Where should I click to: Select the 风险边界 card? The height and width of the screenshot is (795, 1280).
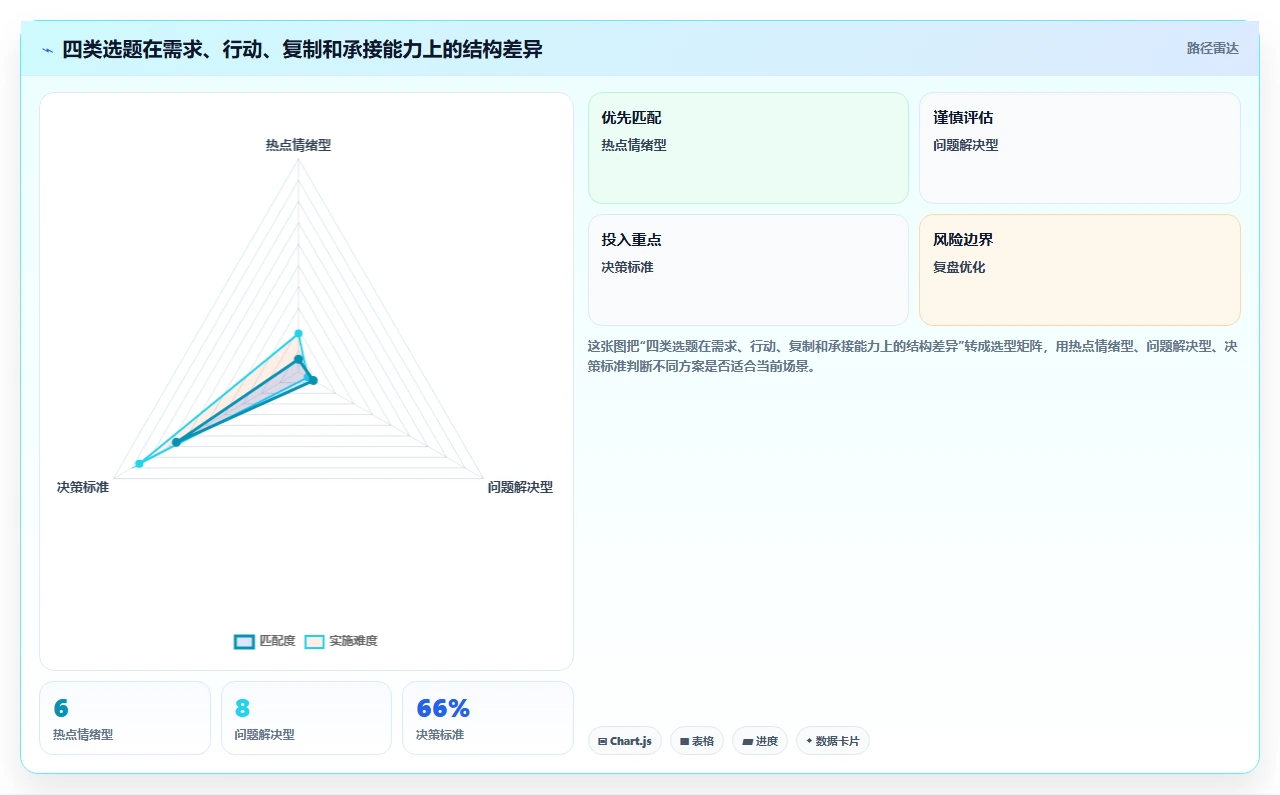pyautogui.click(x=1079, y=270)
